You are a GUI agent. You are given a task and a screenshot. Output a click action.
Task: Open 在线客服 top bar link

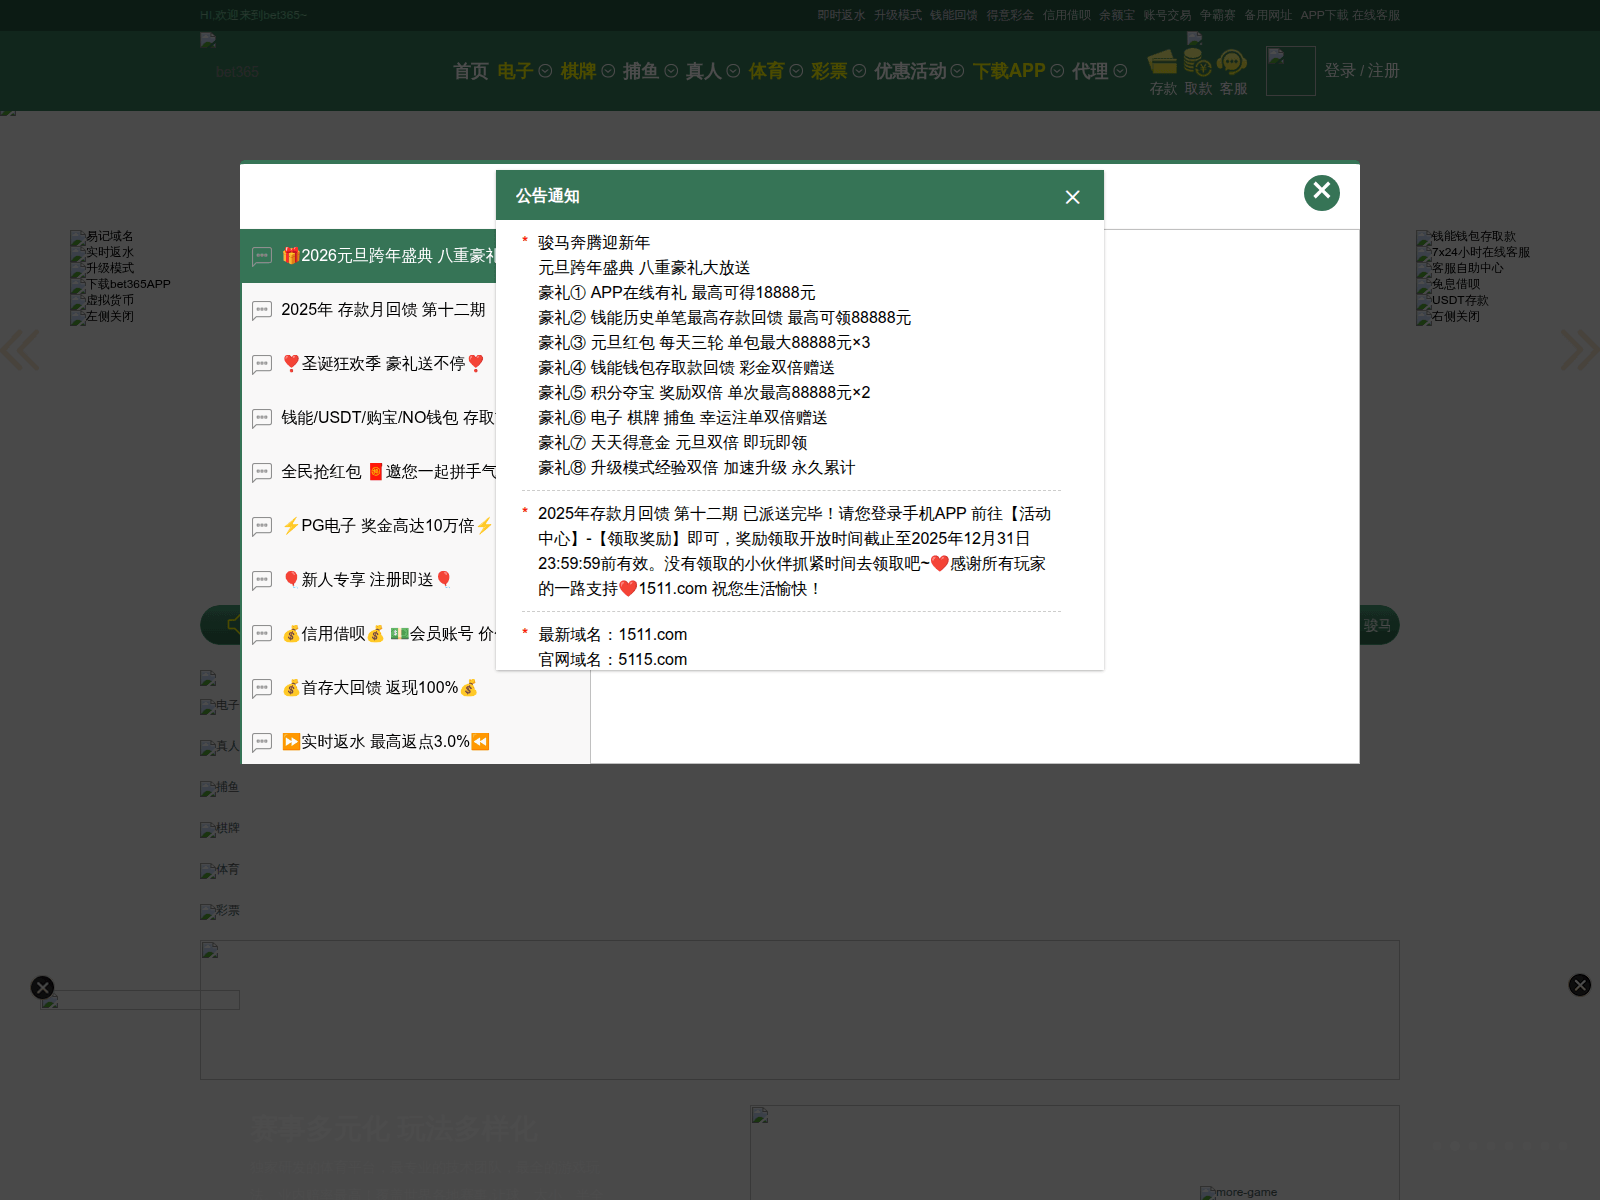coord(1376,15)
